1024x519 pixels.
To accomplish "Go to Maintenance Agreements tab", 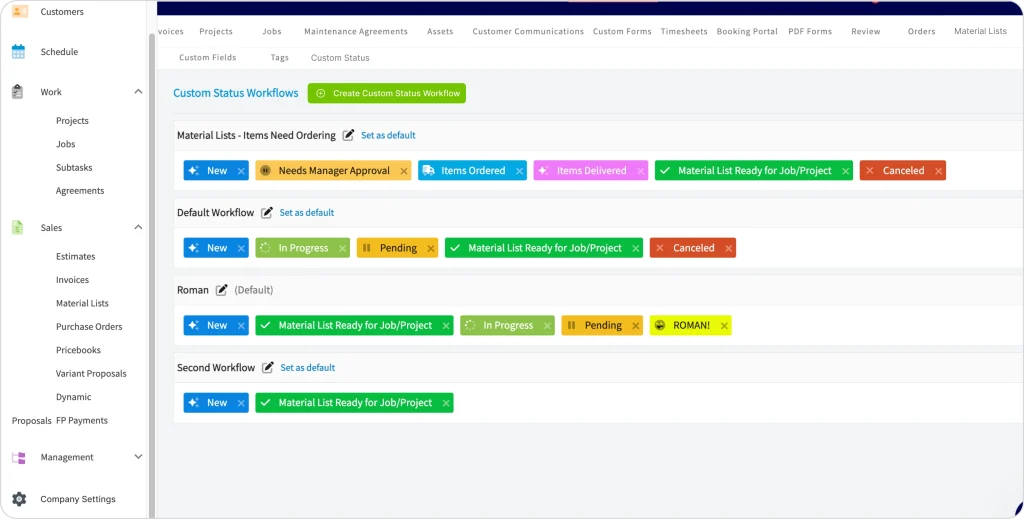I will 356,31.
